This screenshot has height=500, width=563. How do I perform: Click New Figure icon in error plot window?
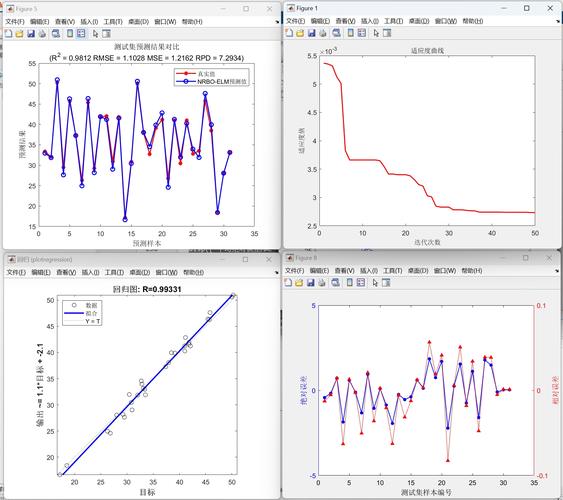click(288, 282)
